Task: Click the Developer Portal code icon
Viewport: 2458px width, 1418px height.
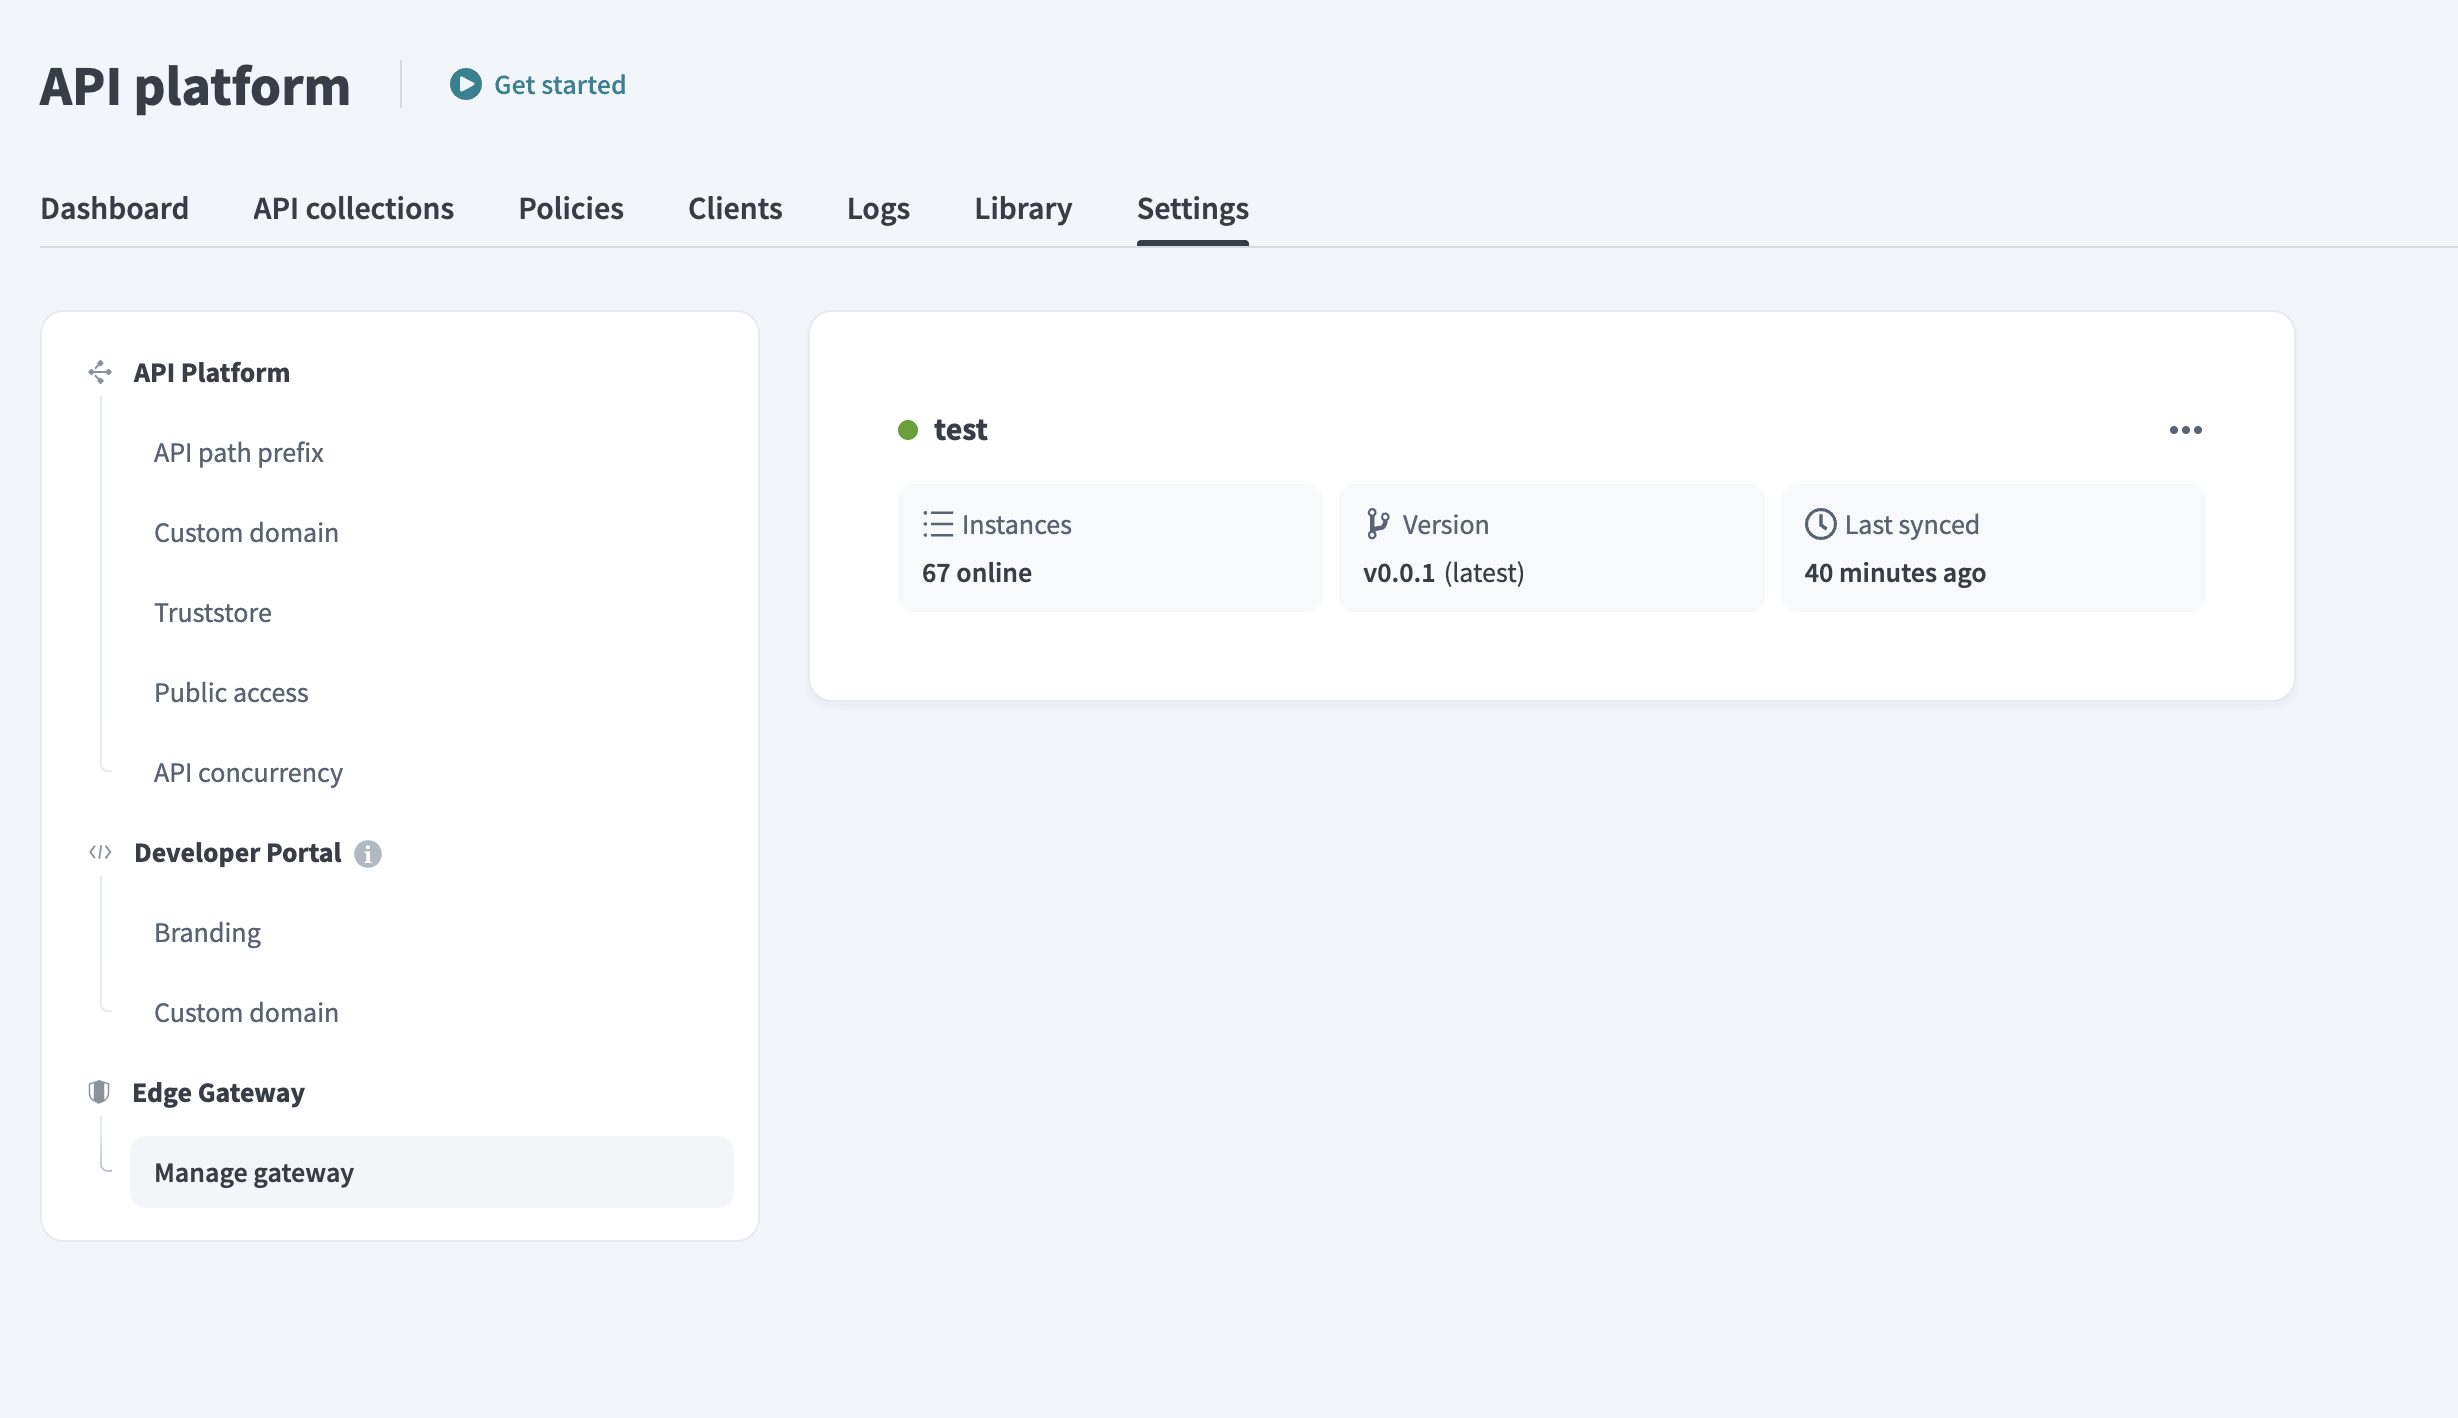Action: [x=99, y=852]
